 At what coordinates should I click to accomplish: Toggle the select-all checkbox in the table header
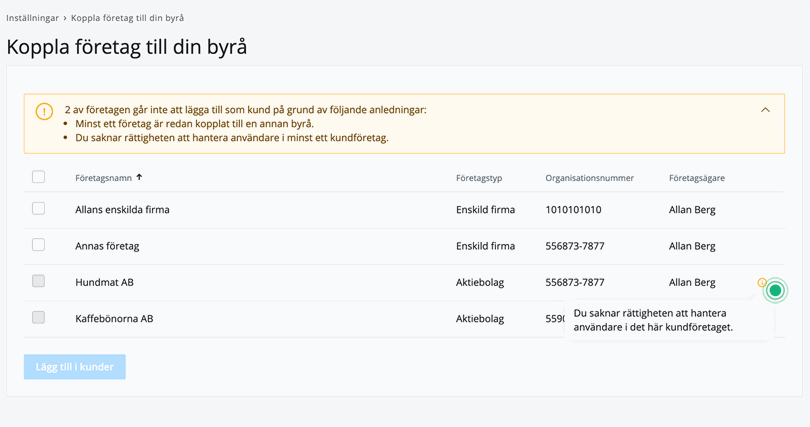38,177
